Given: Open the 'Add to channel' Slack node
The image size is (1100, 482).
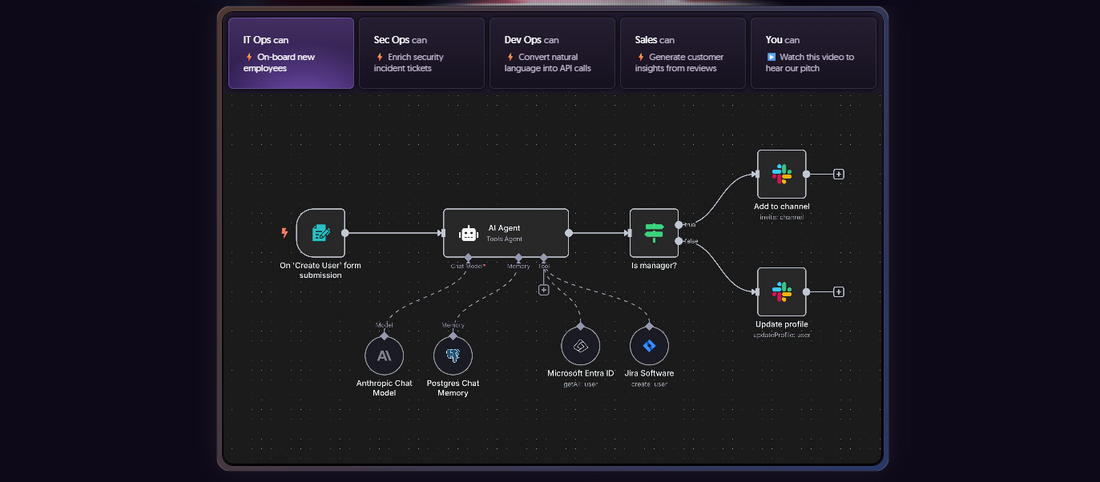Looking at the screenshot, I should pyautogui.click(x=781, y=174).
